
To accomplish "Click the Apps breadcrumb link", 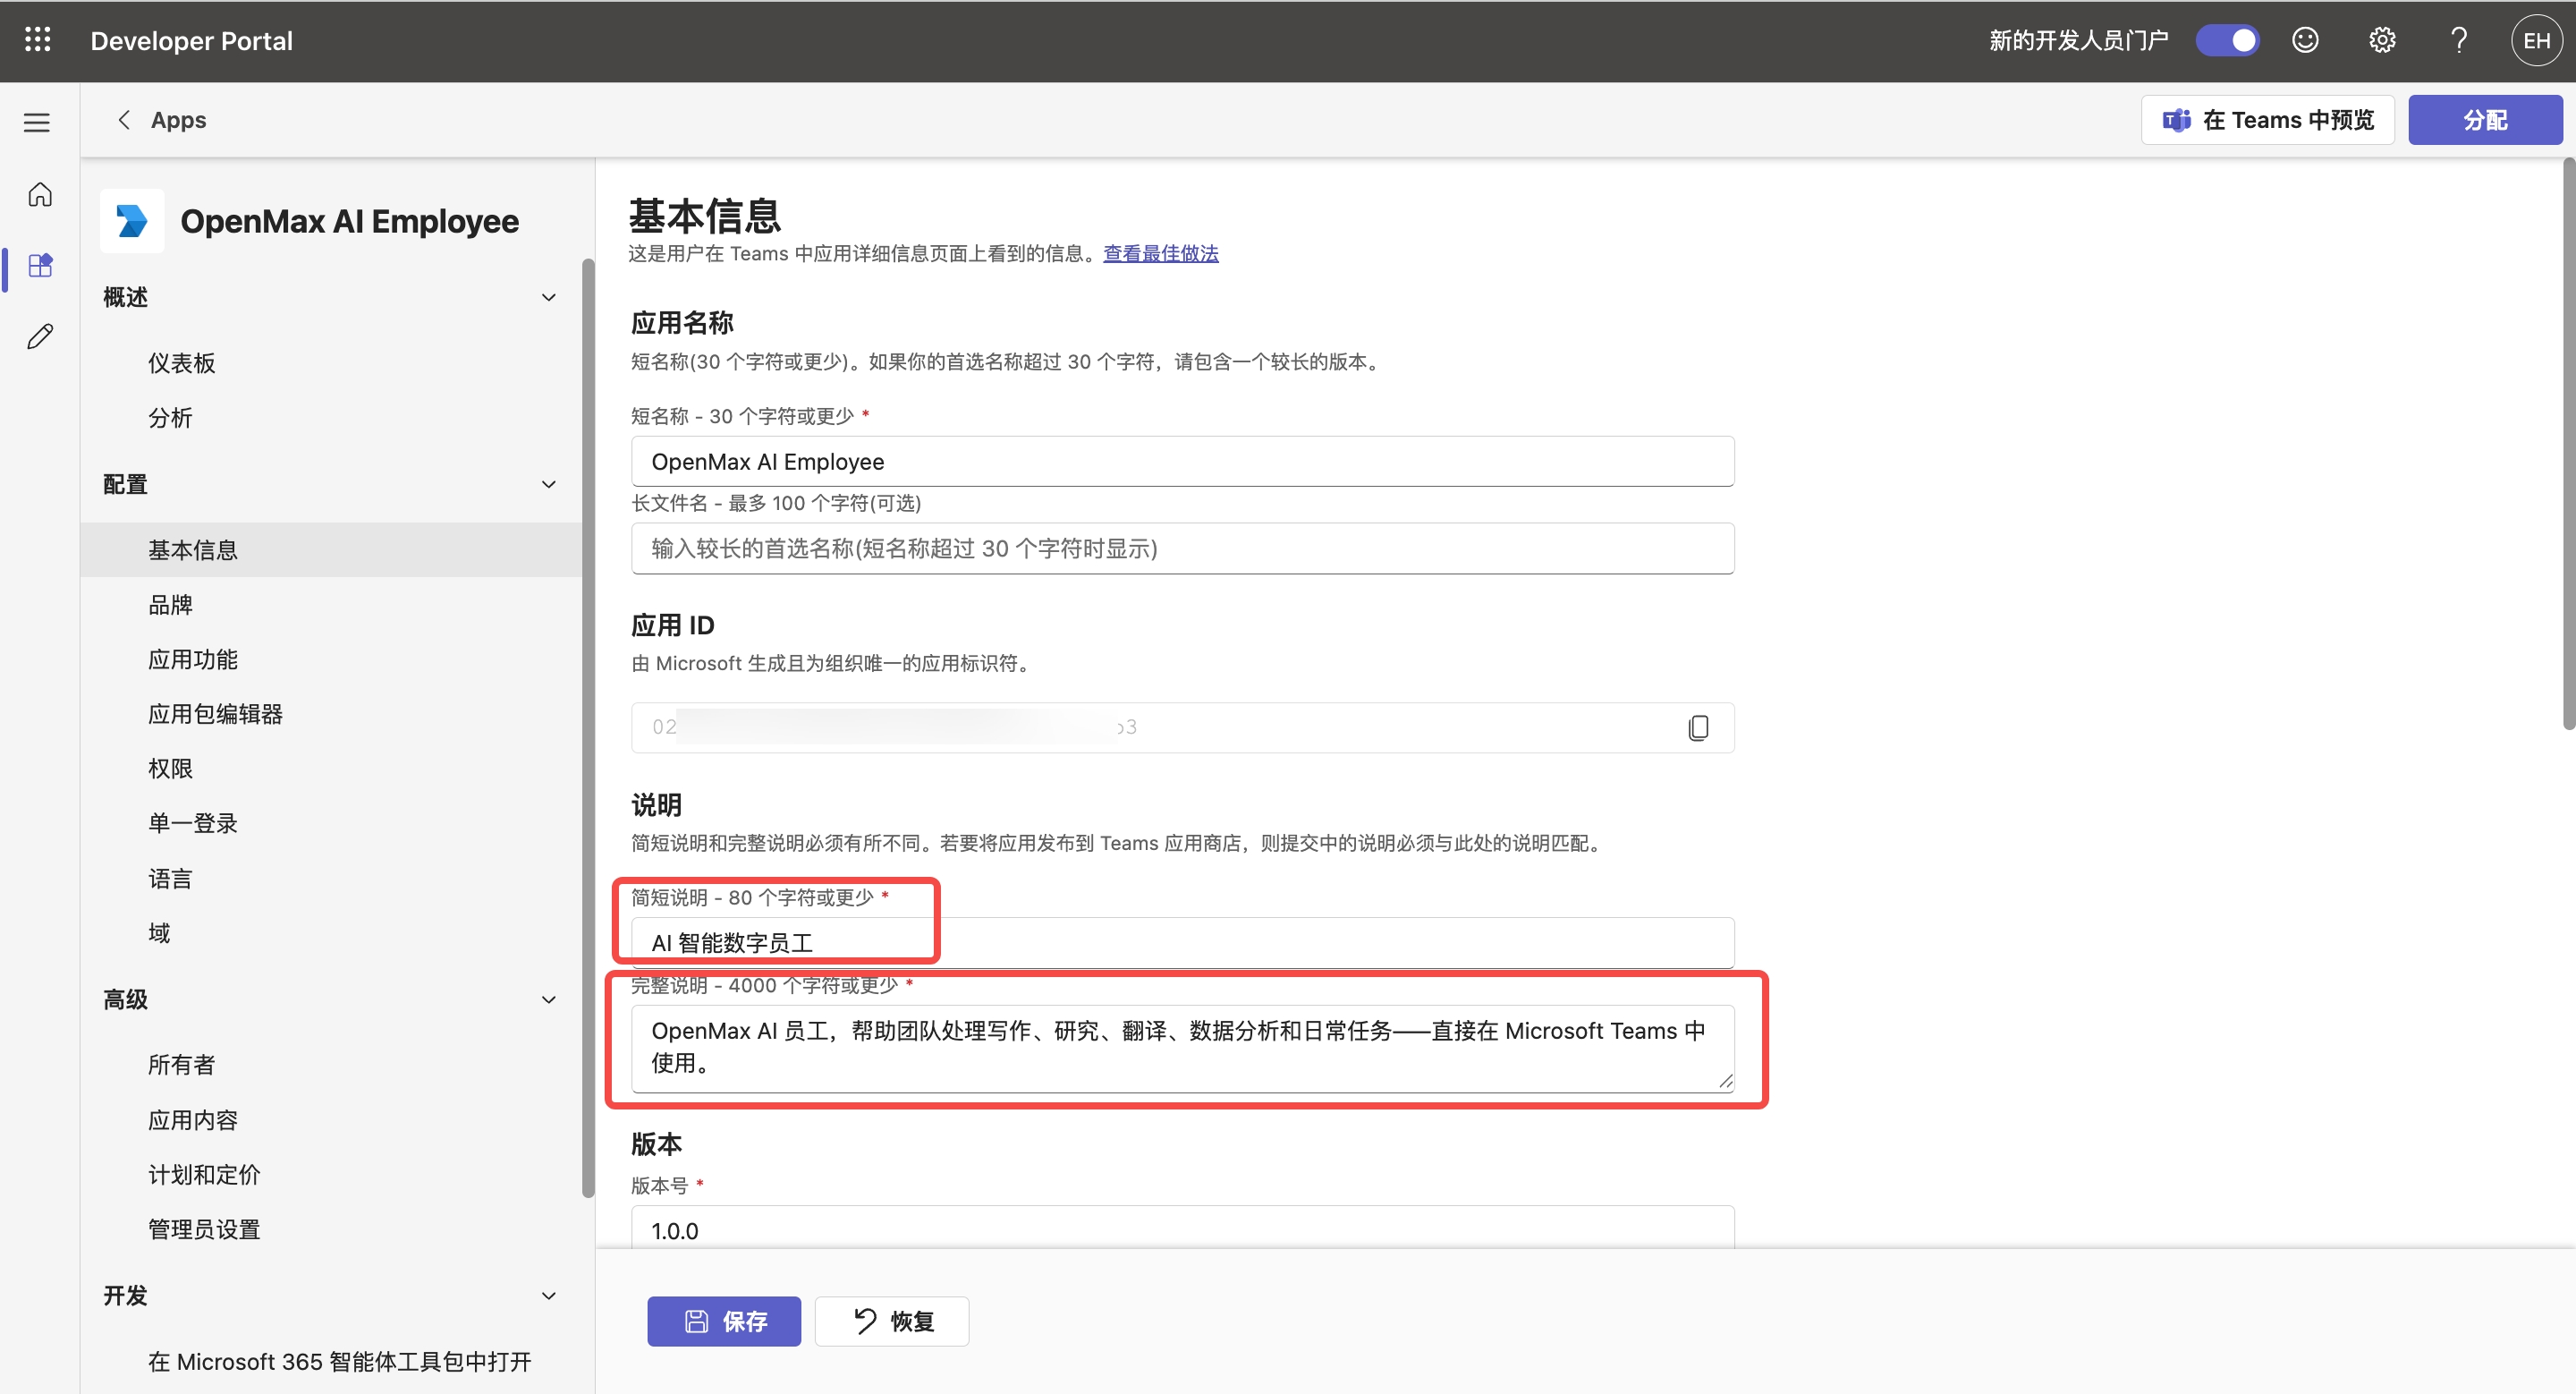I will coord(178,120).
